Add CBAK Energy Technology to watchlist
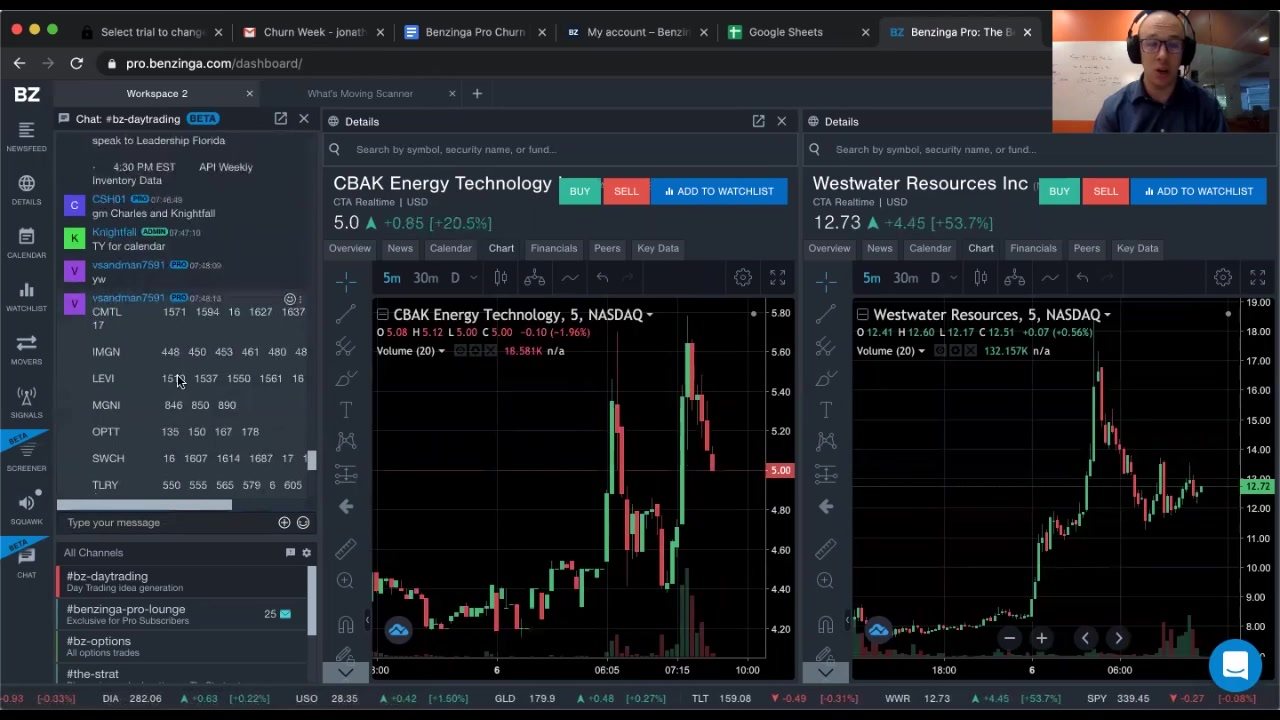Image resolution: width=1280 pixels, height=720 pixels. (719, 191)
